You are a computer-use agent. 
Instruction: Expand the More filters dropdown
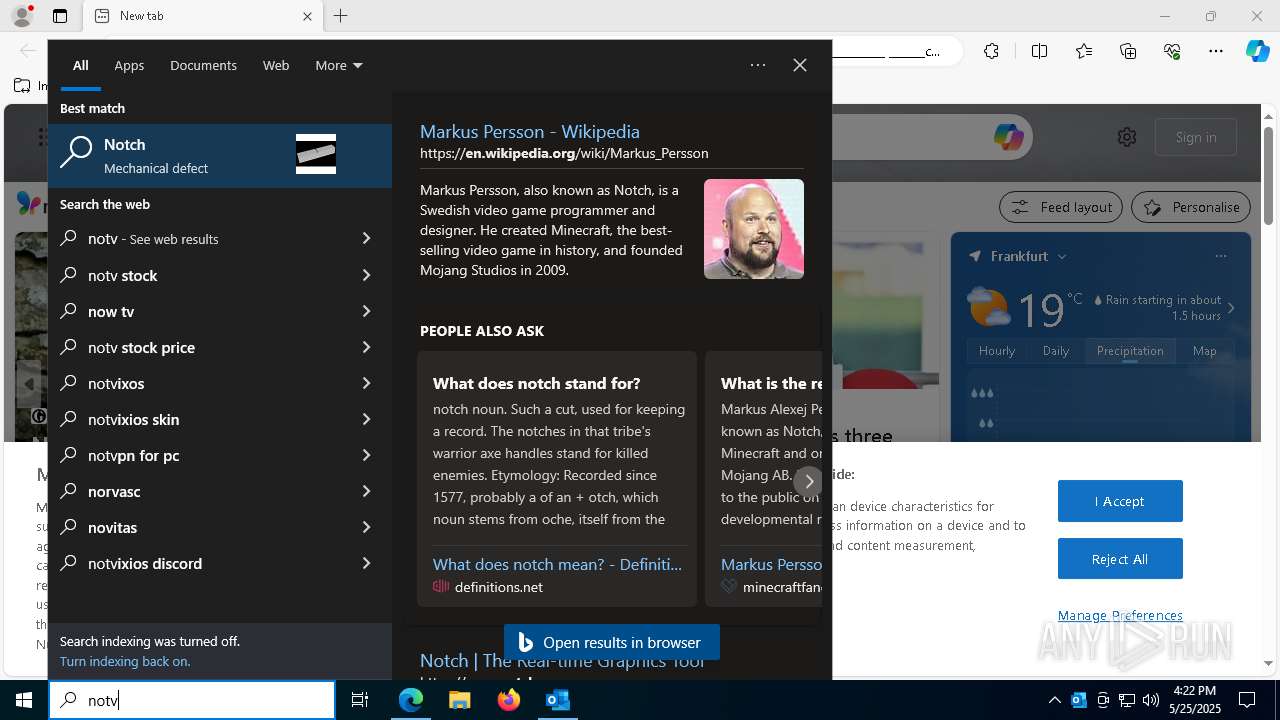[x=338, y=65]
